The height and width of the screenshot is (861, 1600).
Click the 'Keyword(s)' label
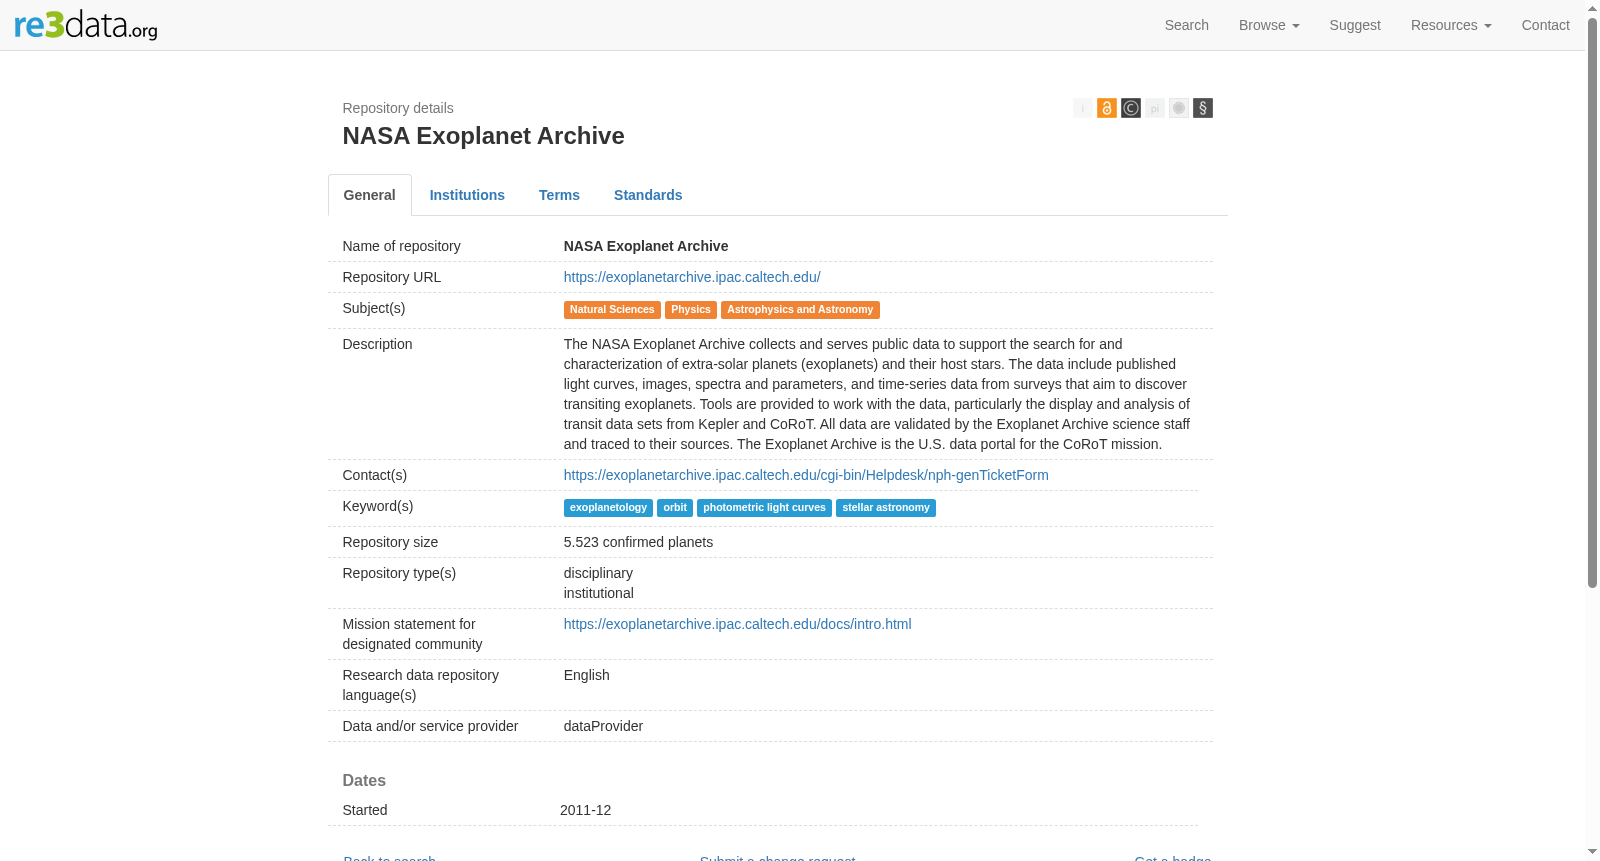click(378, 506)
